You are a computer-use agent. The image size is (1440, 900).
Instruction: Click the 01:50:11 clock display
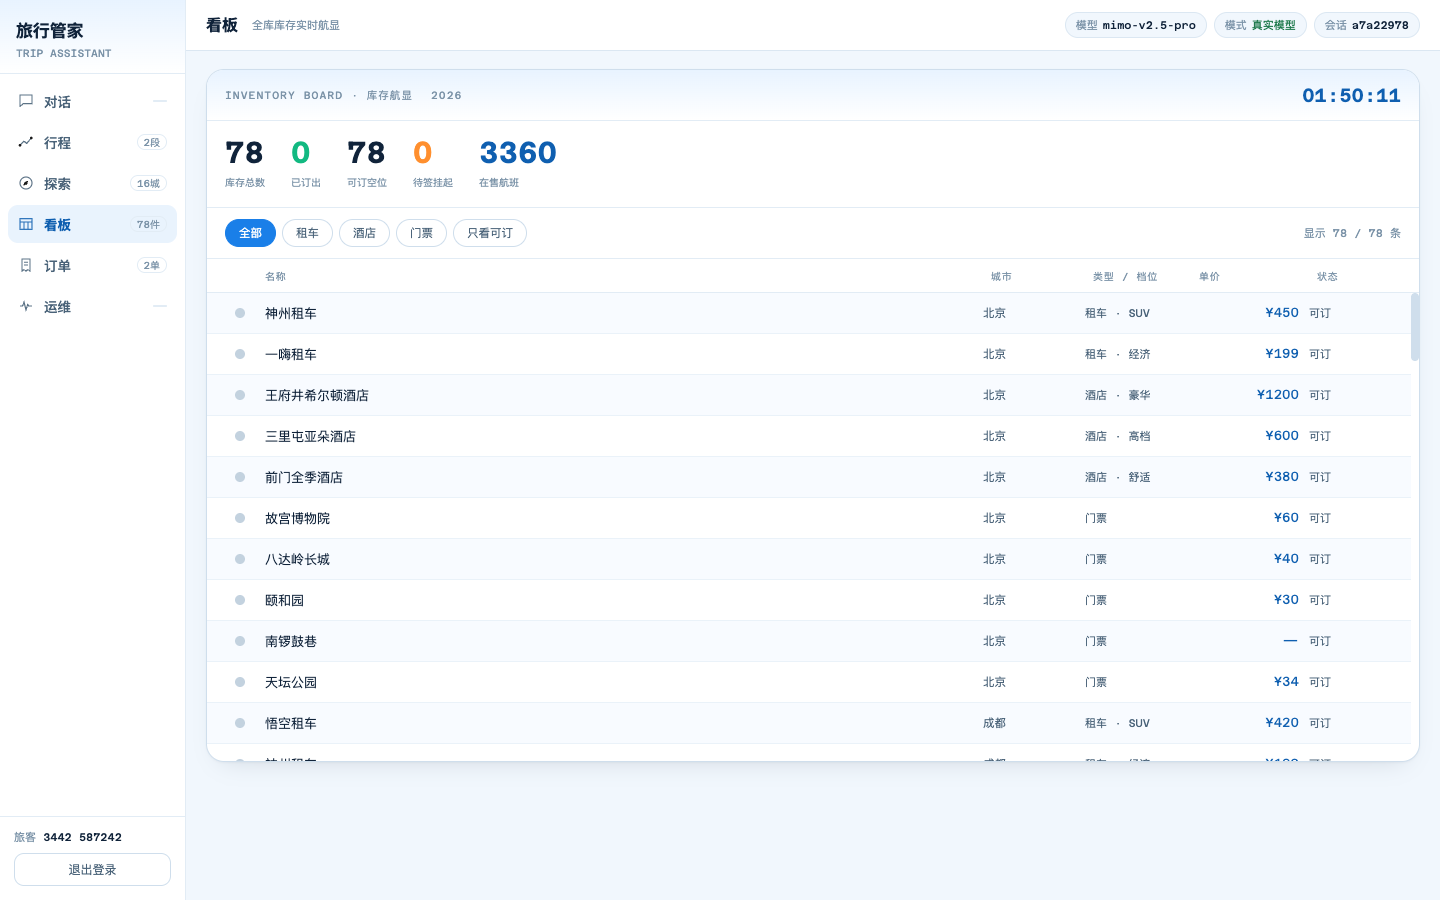pos(1351,95)
